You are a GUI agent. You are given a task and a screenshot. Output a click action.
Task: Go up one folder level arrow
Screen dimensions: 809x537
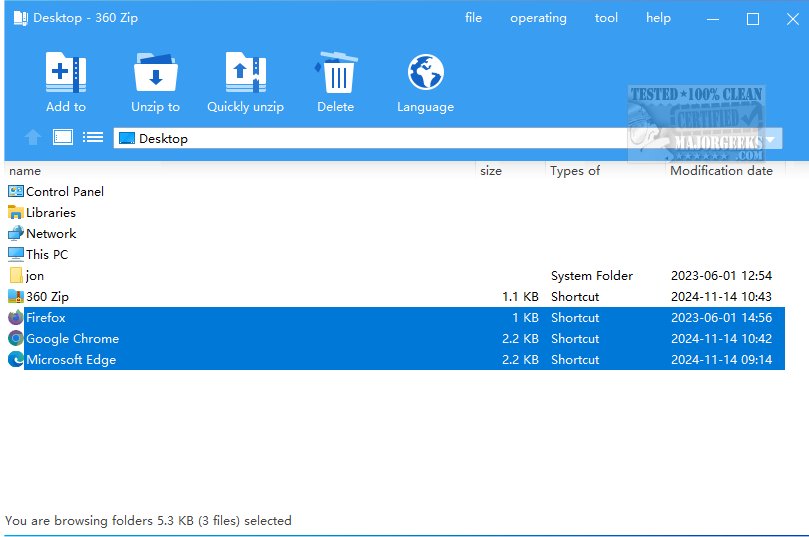tap(33, 137)
